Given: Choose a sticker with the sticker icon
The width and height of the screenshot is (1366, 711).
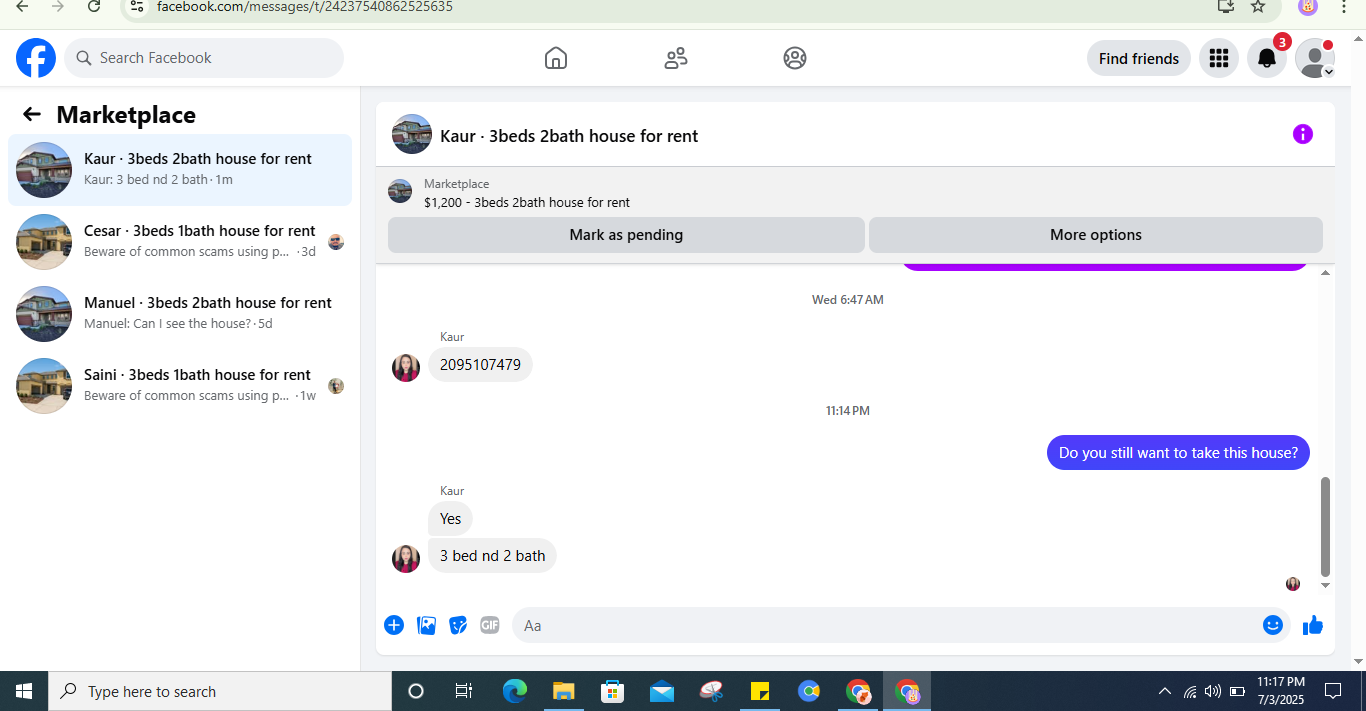Looking at the screenshot, I should (x=458, y=625).
